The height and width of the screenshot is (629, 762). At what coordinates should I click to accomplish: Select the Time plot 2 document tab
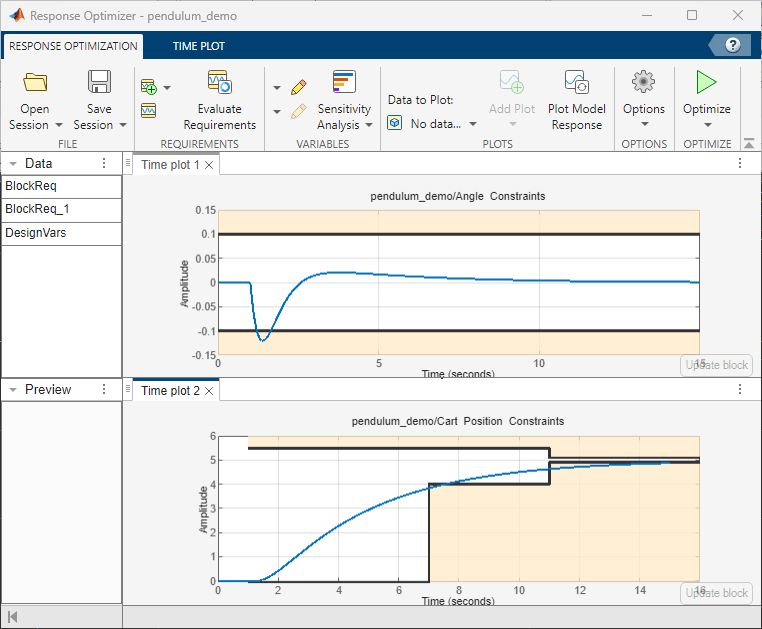pyautogui.click(x=170, y=391)
